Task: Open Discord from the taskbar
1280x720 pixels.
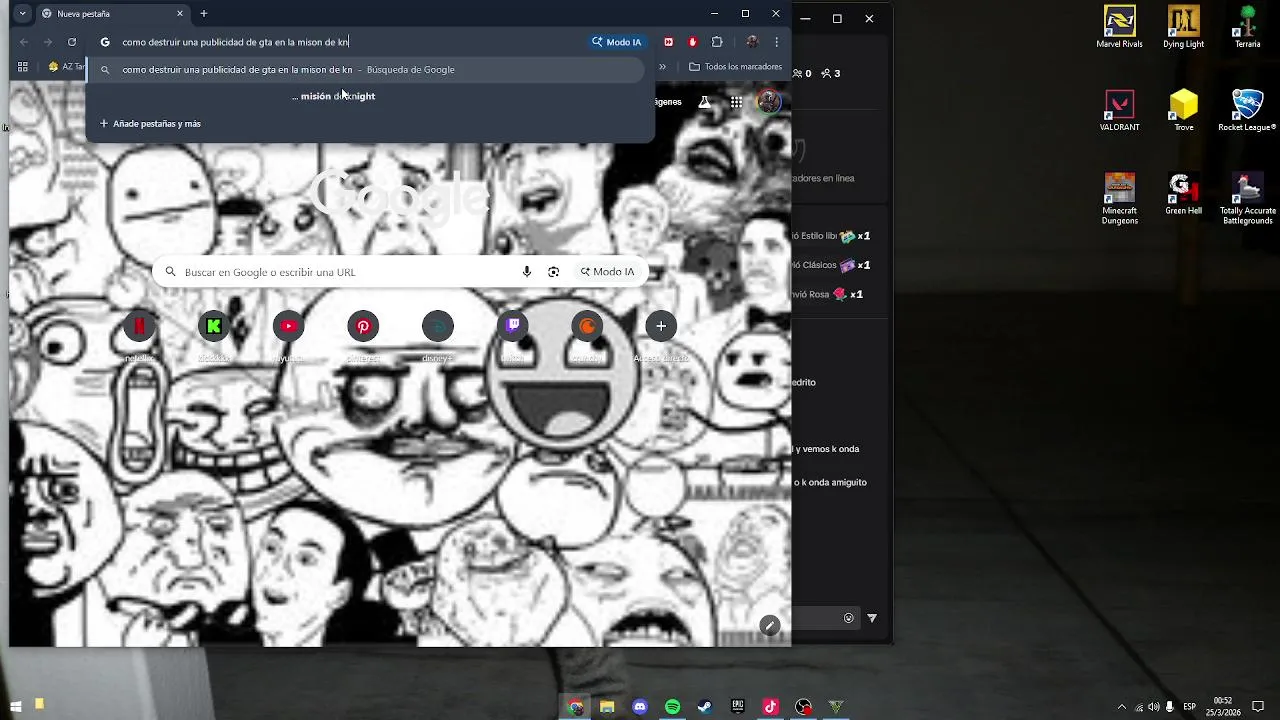Action: click(640, 707)
